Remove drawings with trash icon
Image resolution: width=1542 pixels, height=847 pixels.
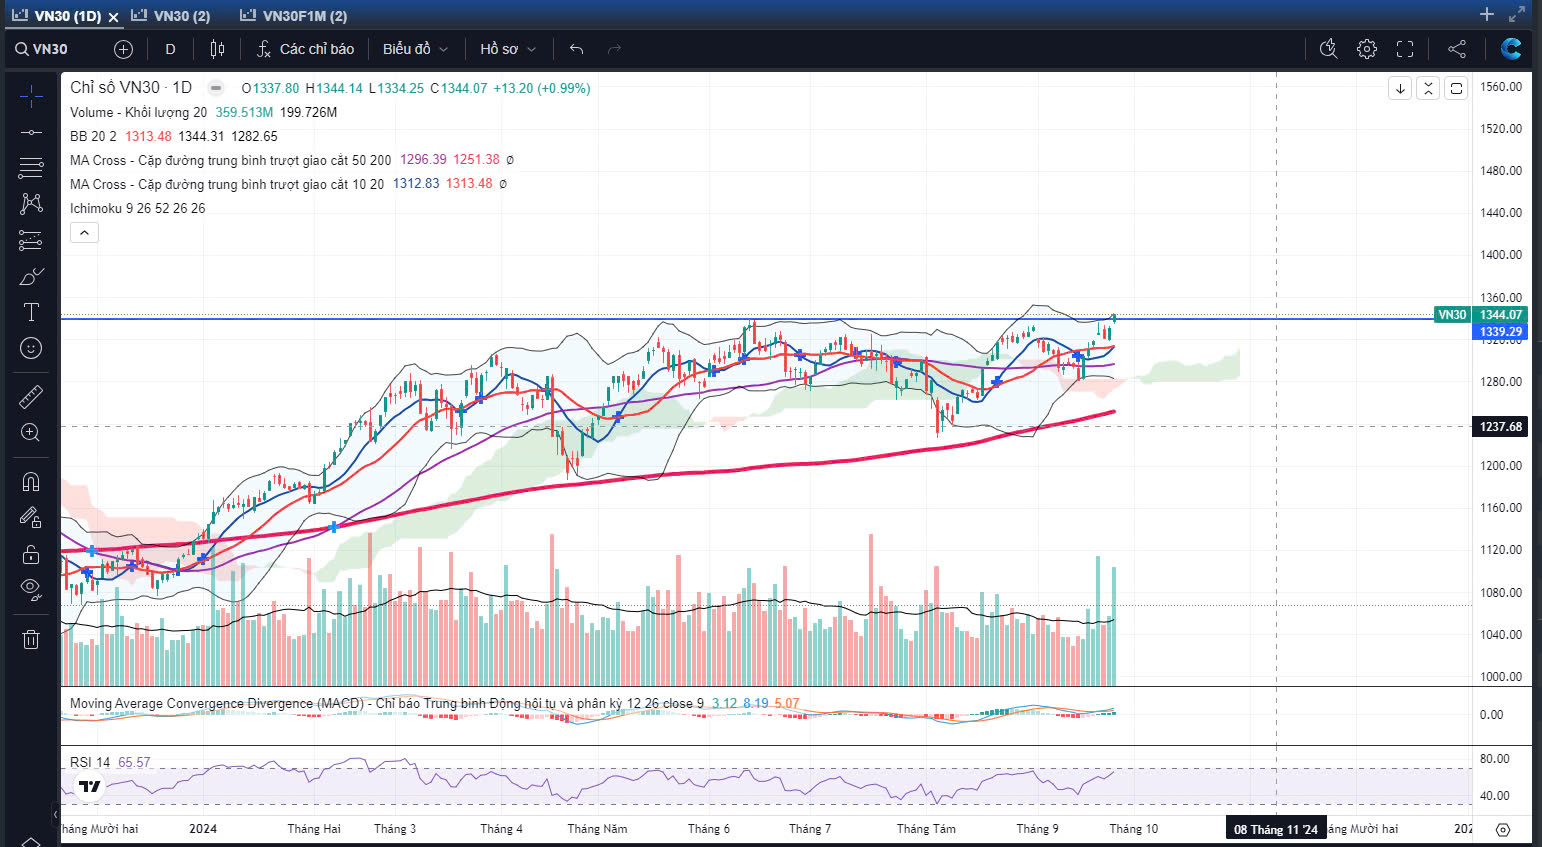click(31, 639)
